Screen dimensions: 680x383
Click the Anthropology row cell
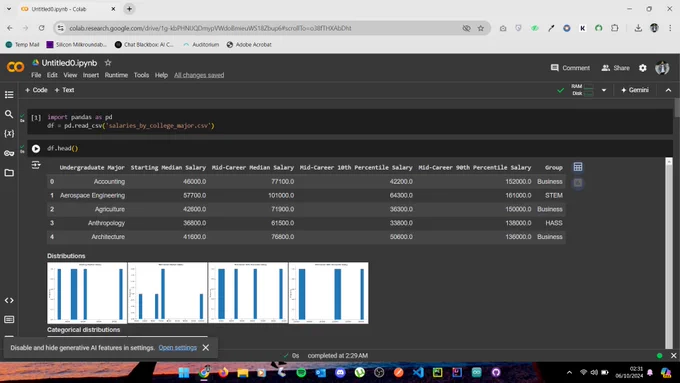pos(106,223)
